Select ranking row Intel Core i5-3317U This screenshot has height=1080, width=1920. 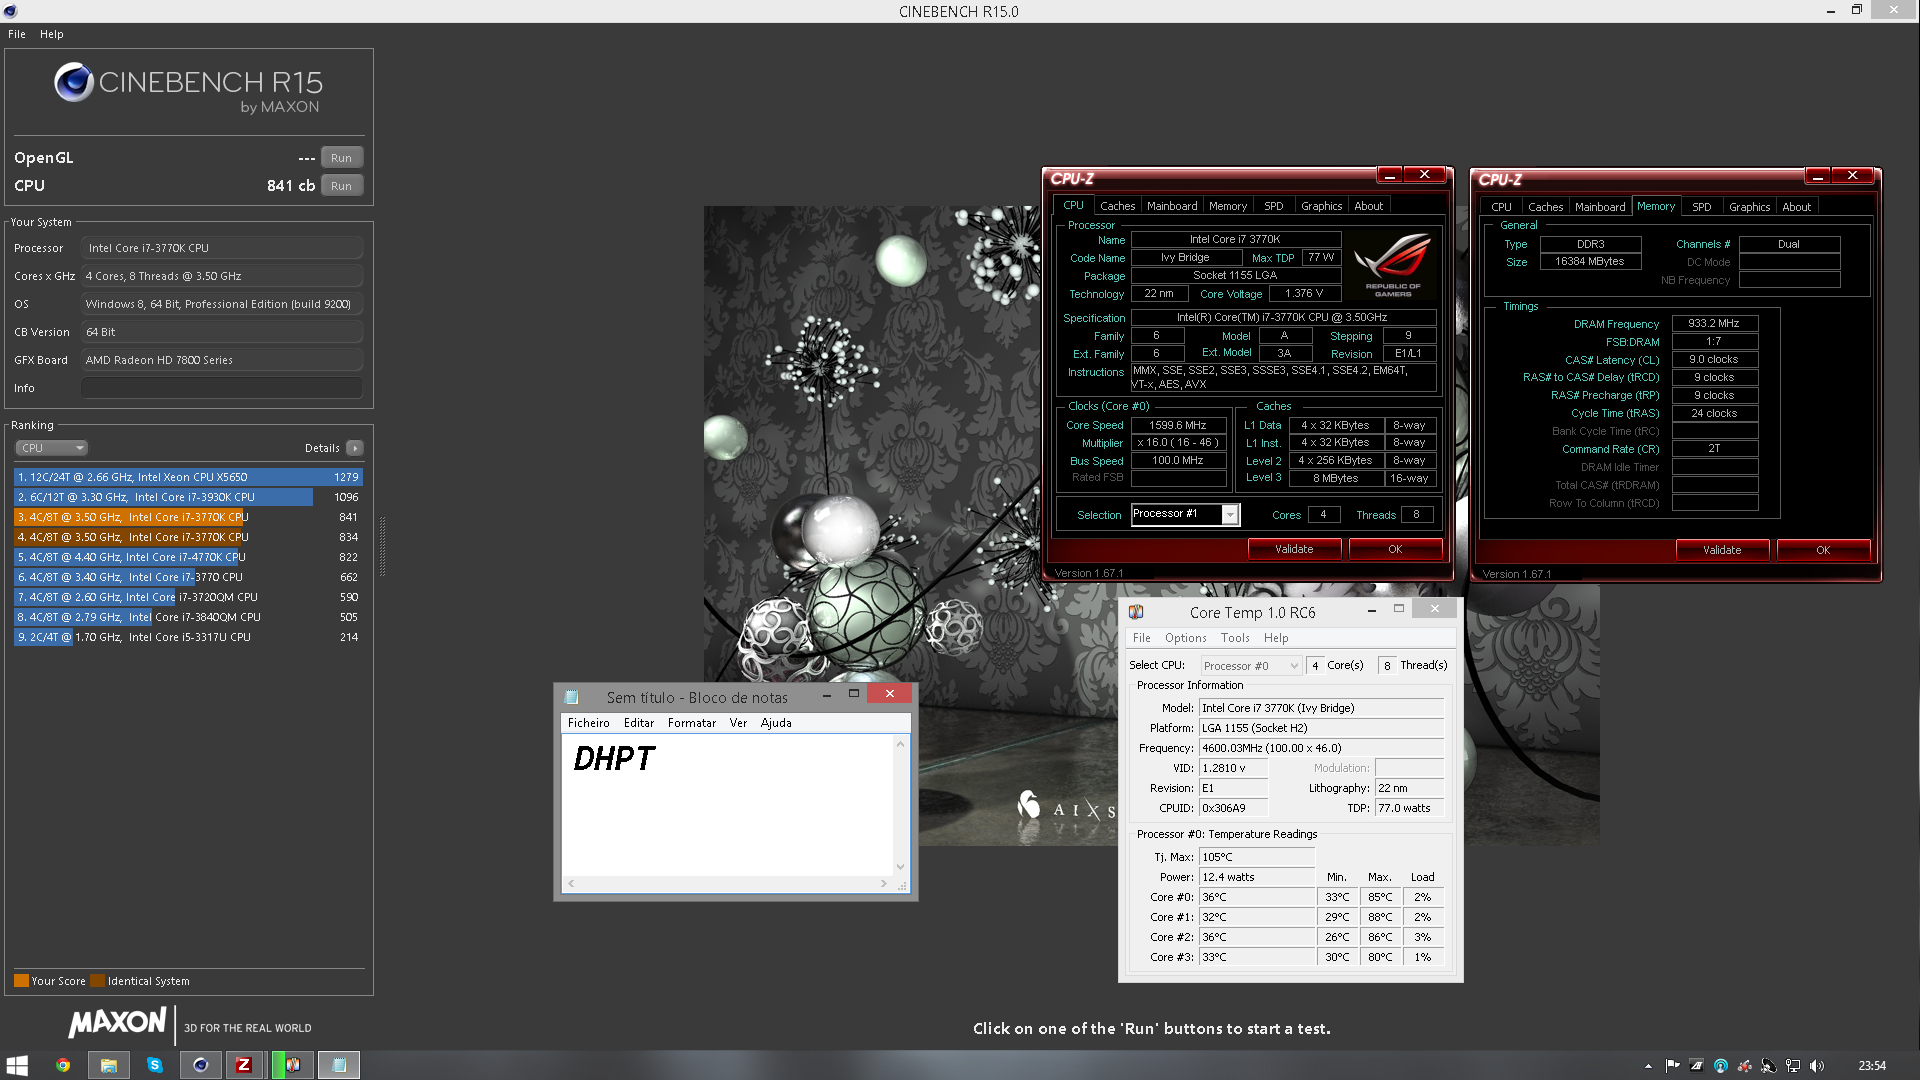point(188,637)
